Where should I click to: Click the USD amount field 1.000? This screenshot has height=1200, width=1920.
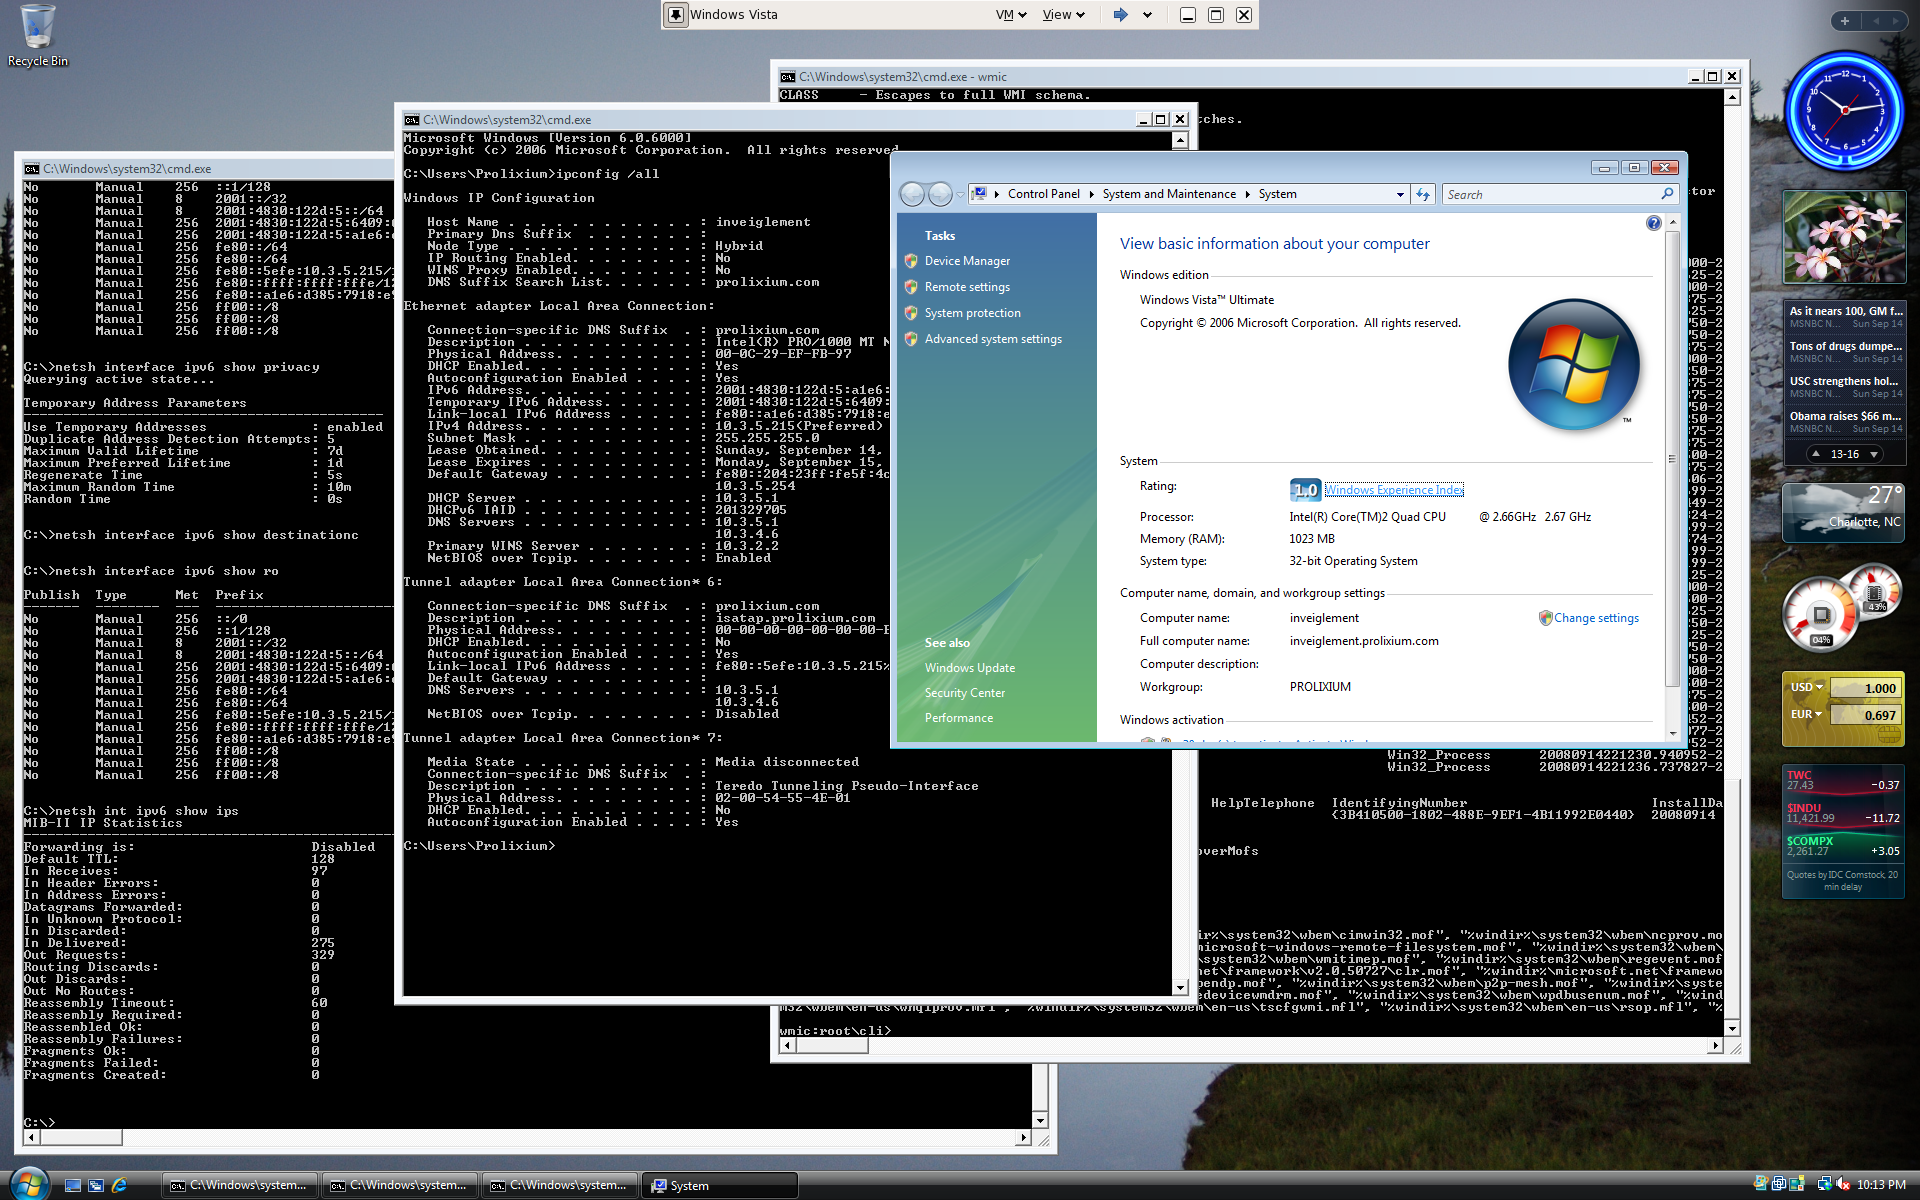point(1865,688)
